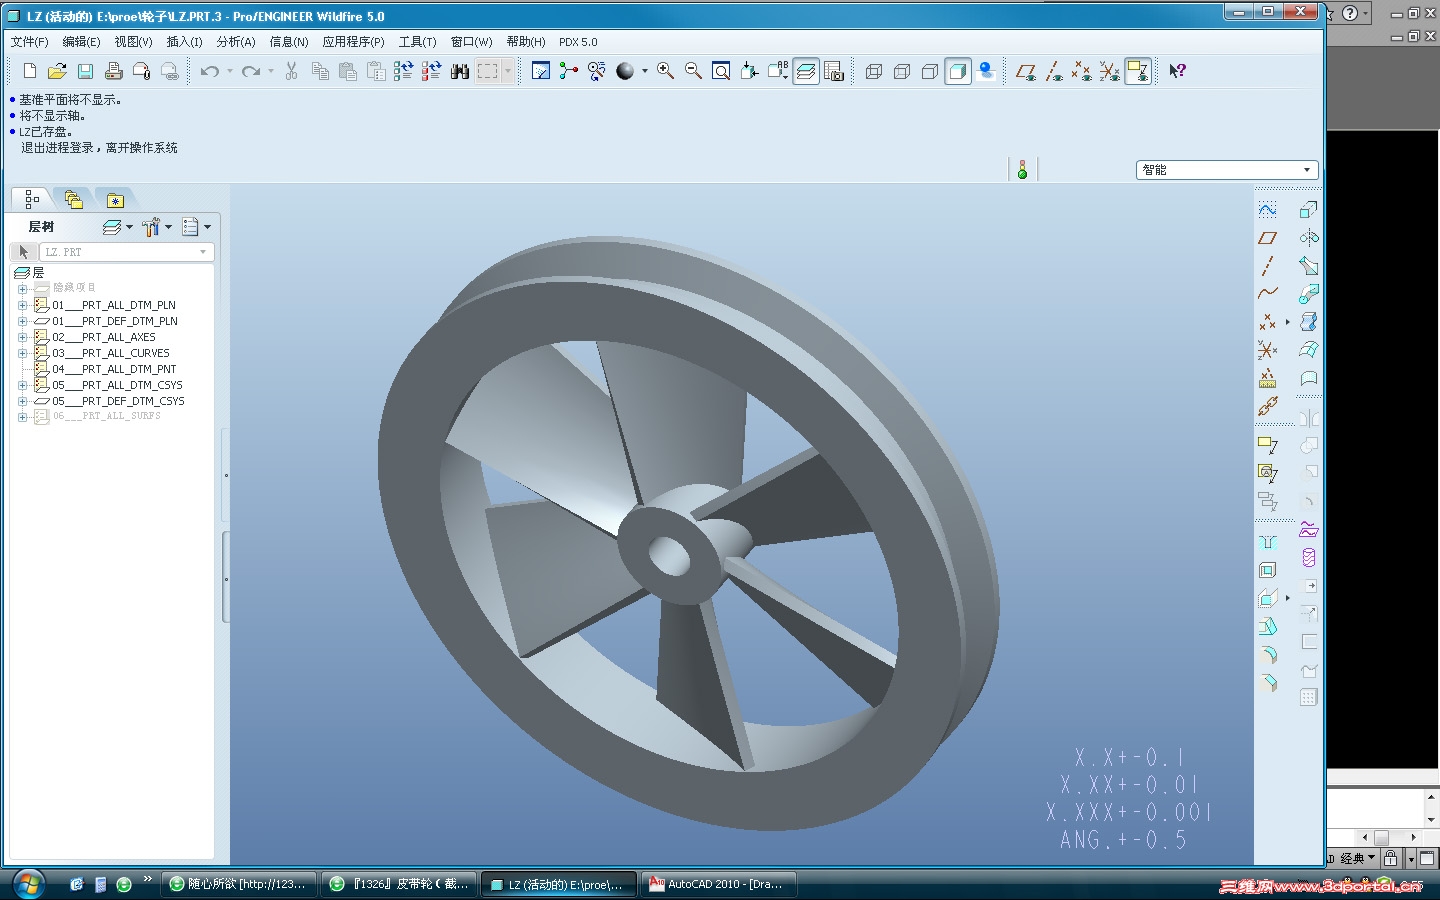The image size is (1440, 900).
Task: Select the datum Curve tool
Action: pos(1268,294)
